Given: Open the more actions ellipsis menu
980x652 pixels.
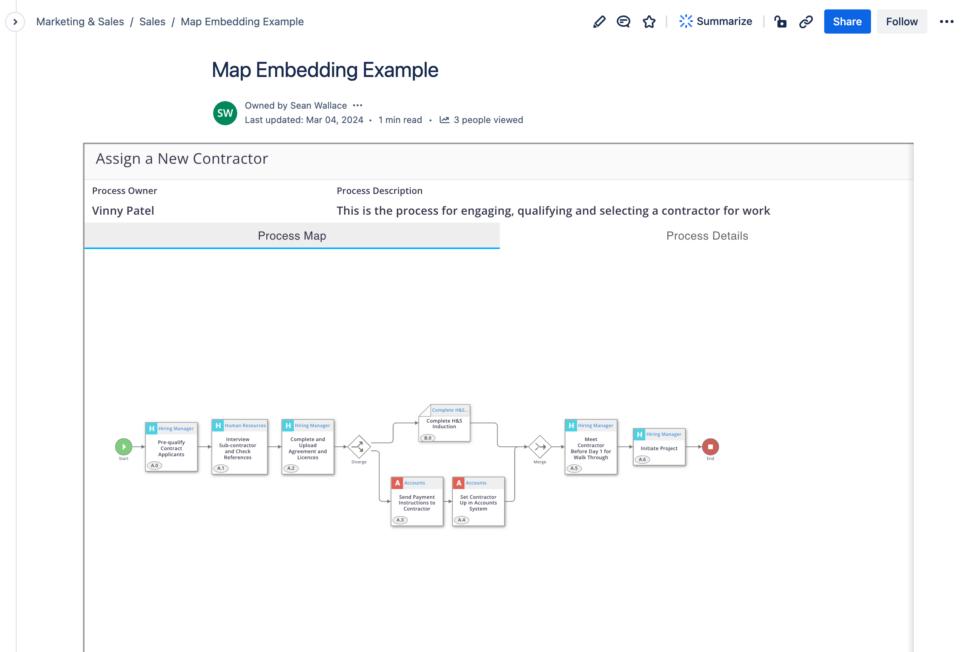Looking at the screenshot, I should (948, 21).
